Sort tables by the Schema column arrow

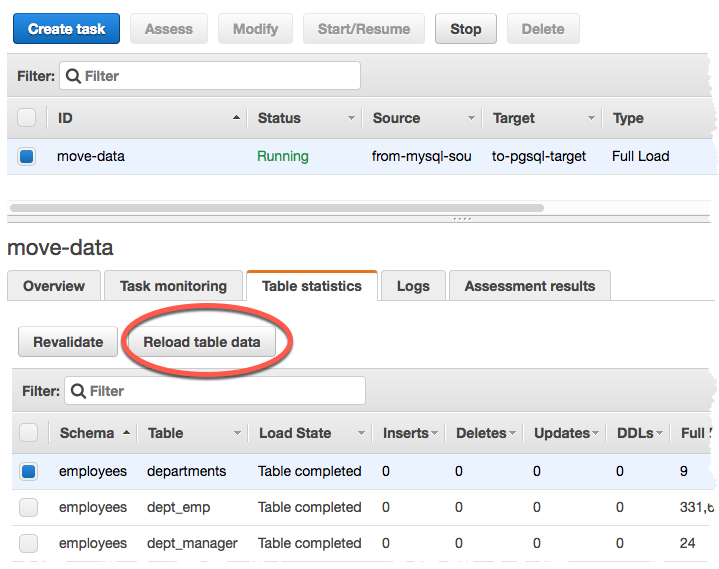[x=126, y=434]
